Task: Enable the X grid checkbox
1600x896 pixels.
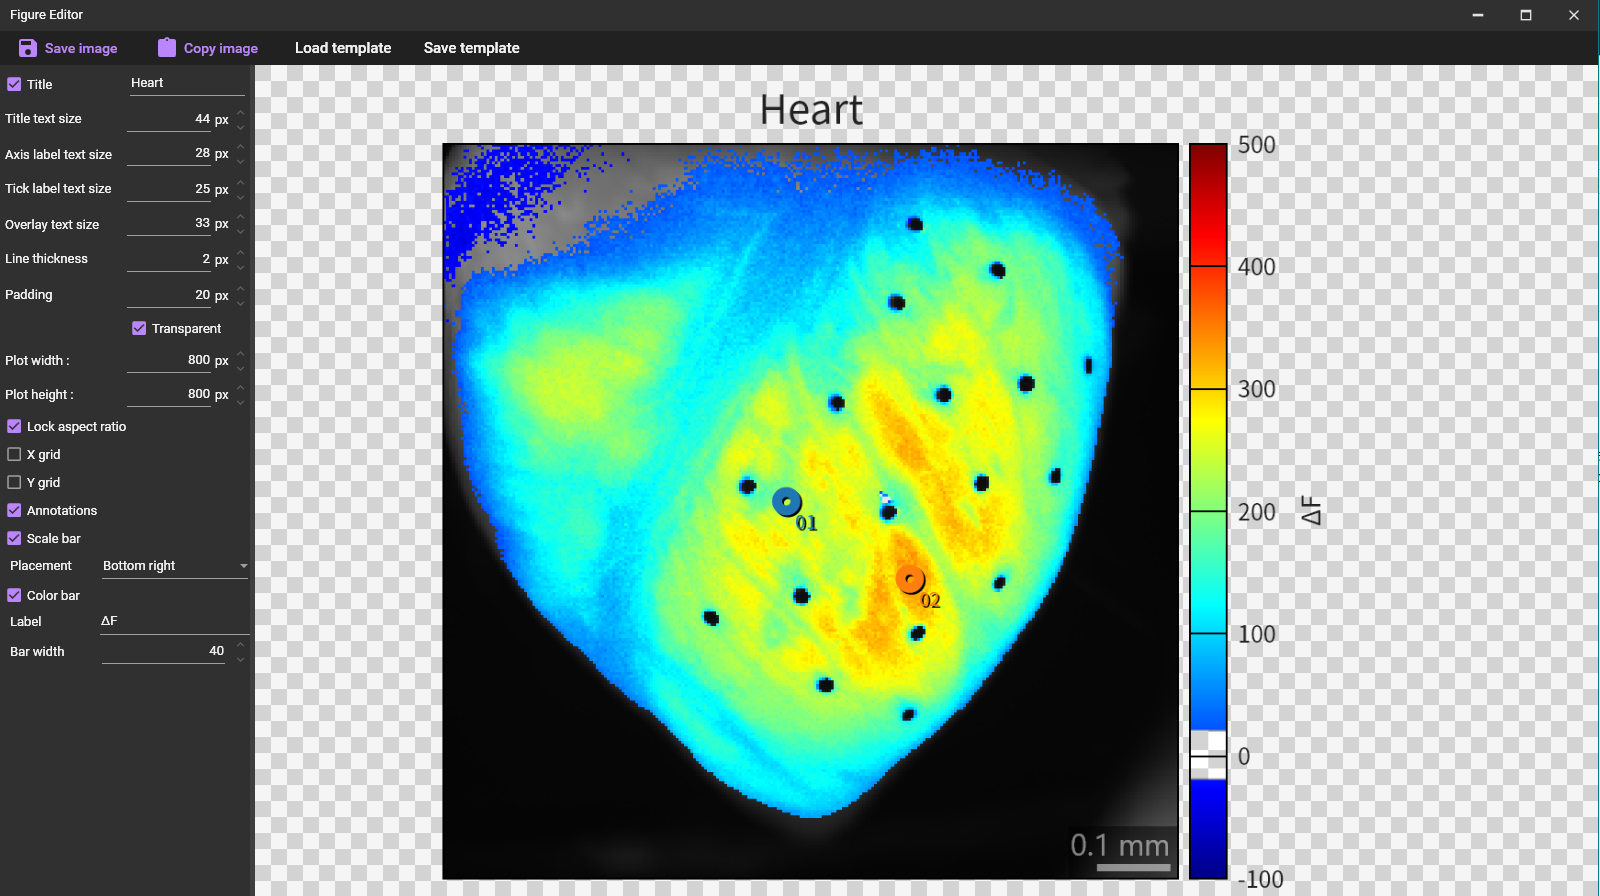Action: [x=14, y=454]
